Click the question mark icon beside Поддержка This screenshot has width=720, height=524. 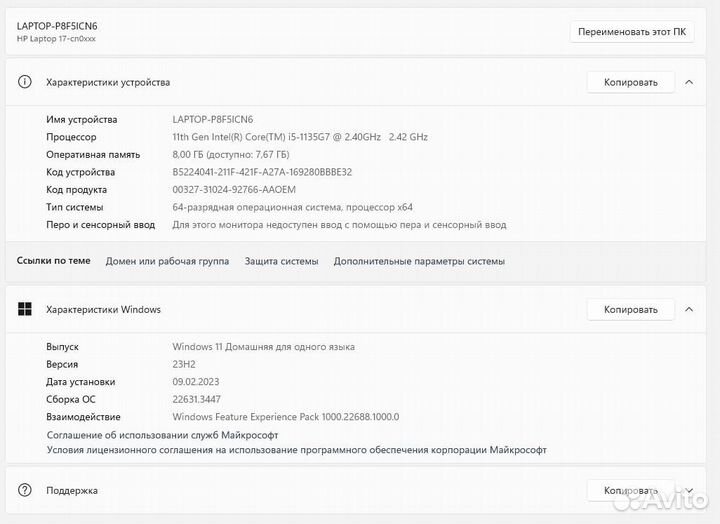pos(25,490)
